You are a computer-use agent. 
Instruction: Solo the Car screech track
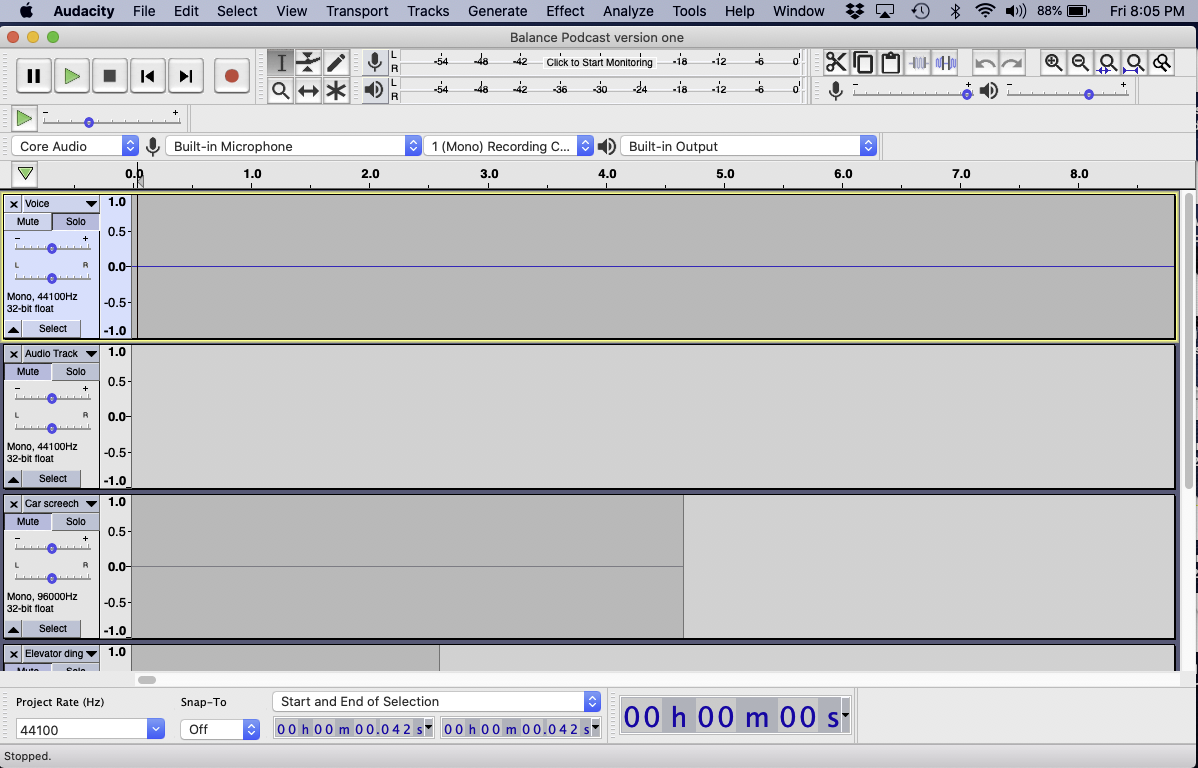pyautogui.click(x=76, y=521)
